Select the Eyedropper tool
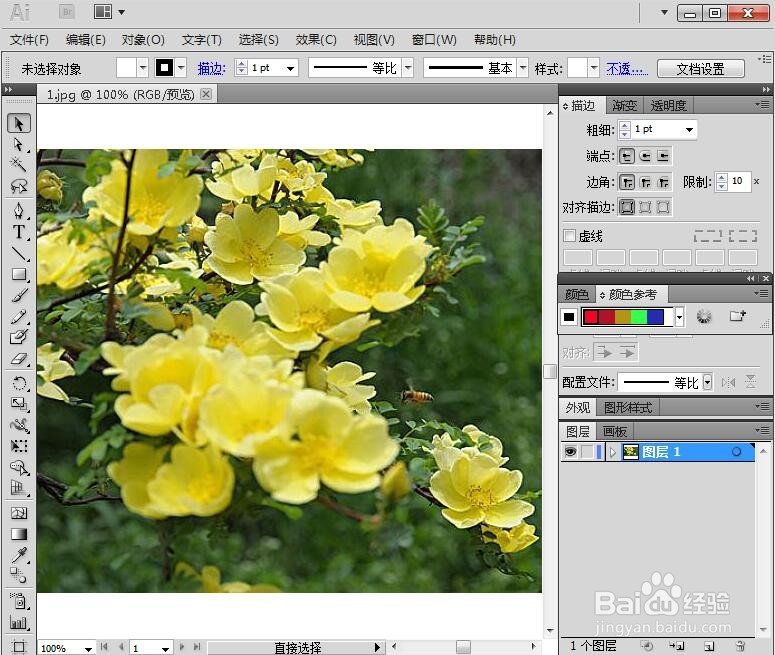The image size is (775, 655). tap(19, 555)
